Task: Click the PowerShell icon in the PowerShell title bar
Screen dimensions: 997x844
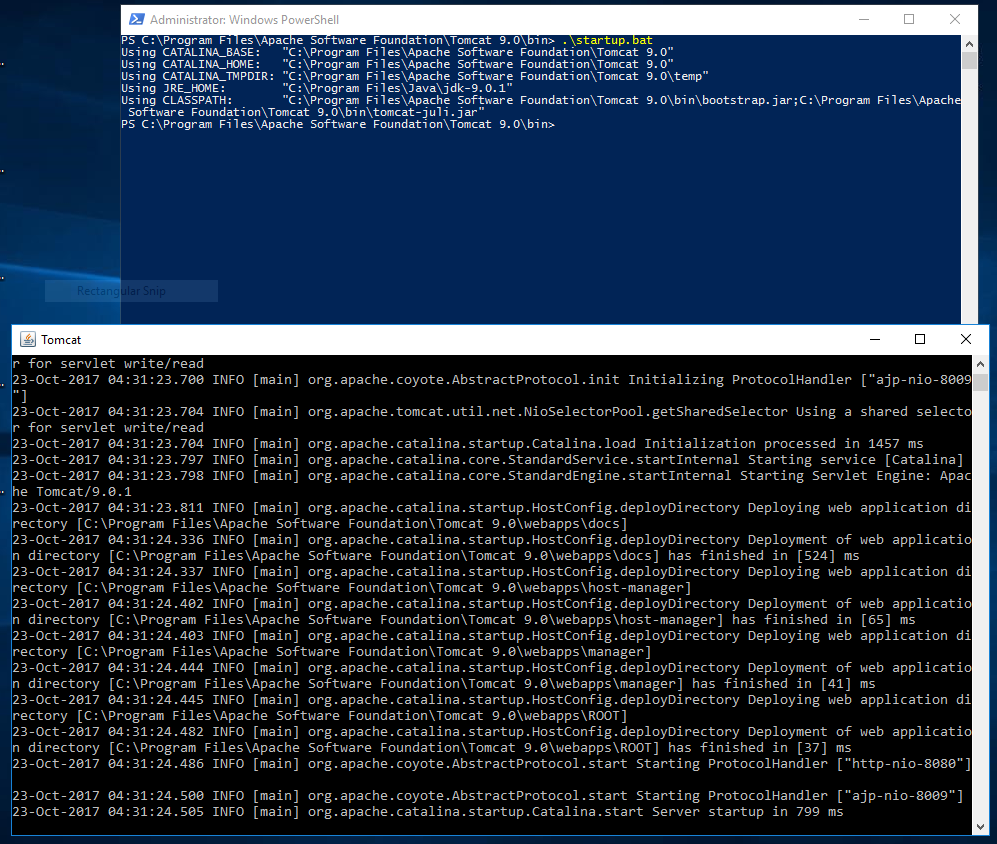Action: pyautogui.click(x=136, y=19)
